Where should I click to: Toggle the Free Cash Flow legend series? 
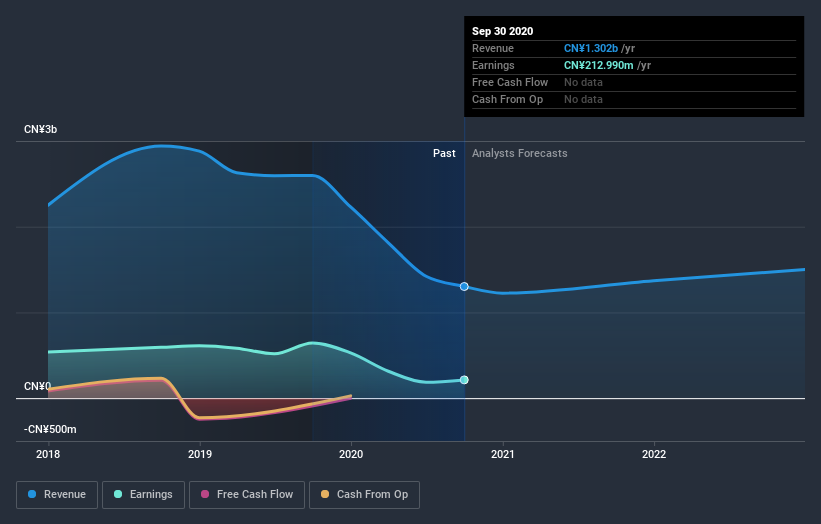click(247, 495)
